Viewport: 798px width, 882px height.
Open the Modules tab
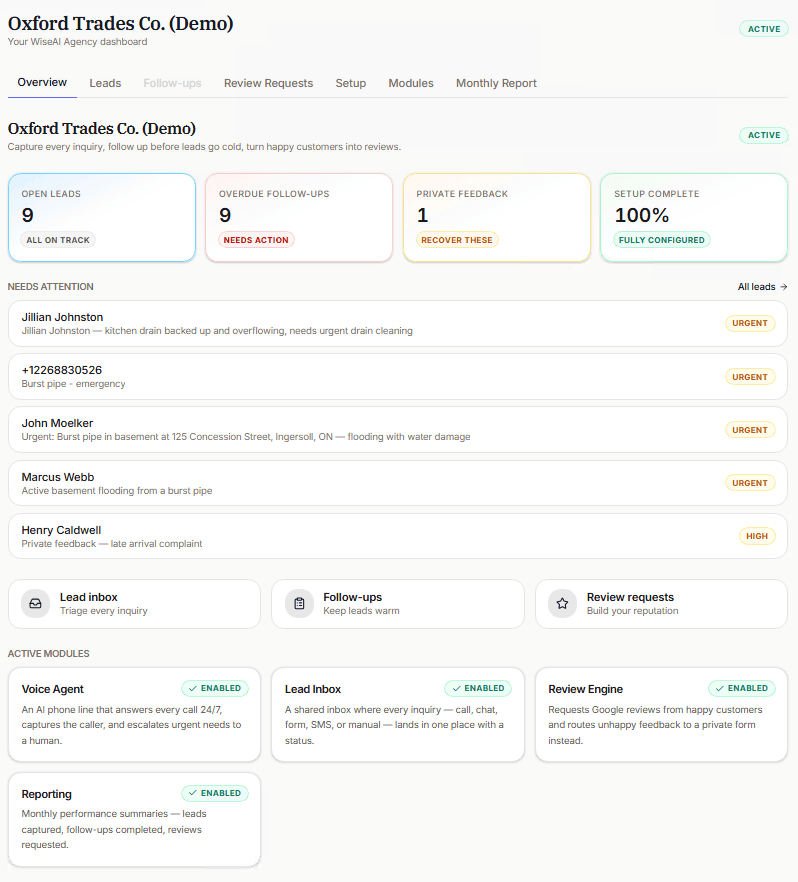coord(411,83)
